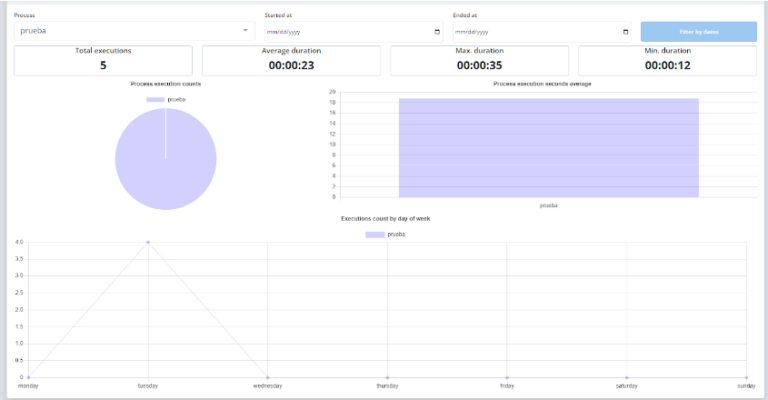Screen dimensions: 768x400
Task: Click the Ended at date field
Action: (x=542, y=32)
